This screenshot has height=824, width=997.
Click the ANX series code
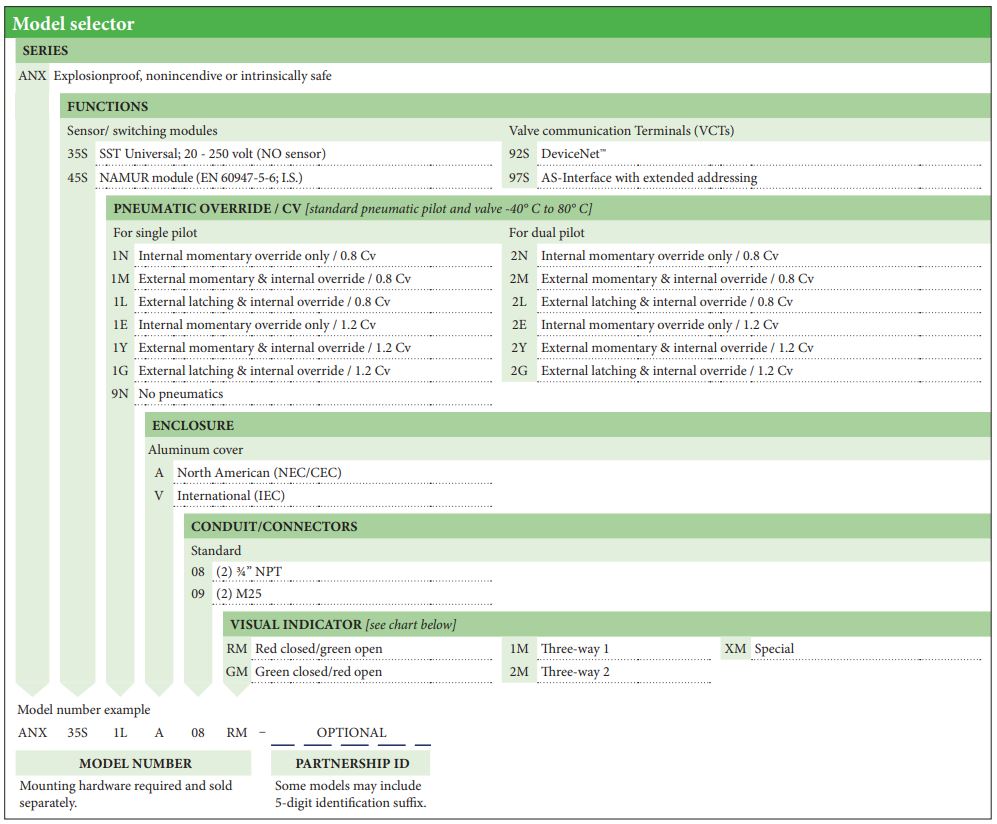32,76
